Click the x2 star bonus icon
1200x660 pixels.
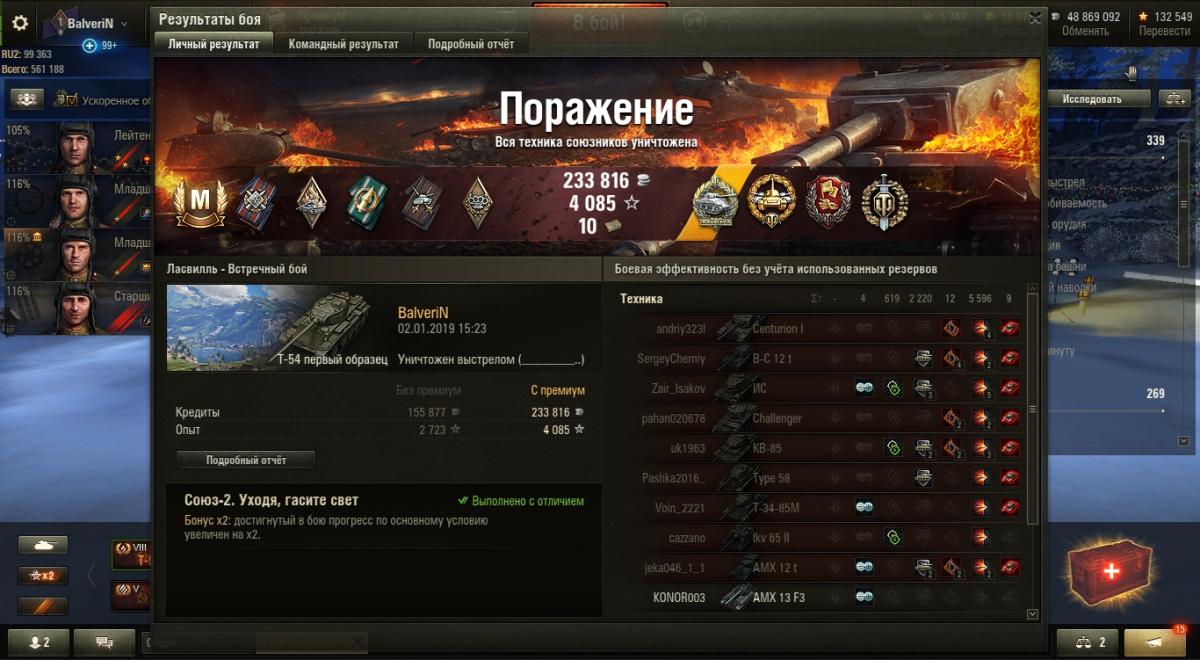pos(43,575)
